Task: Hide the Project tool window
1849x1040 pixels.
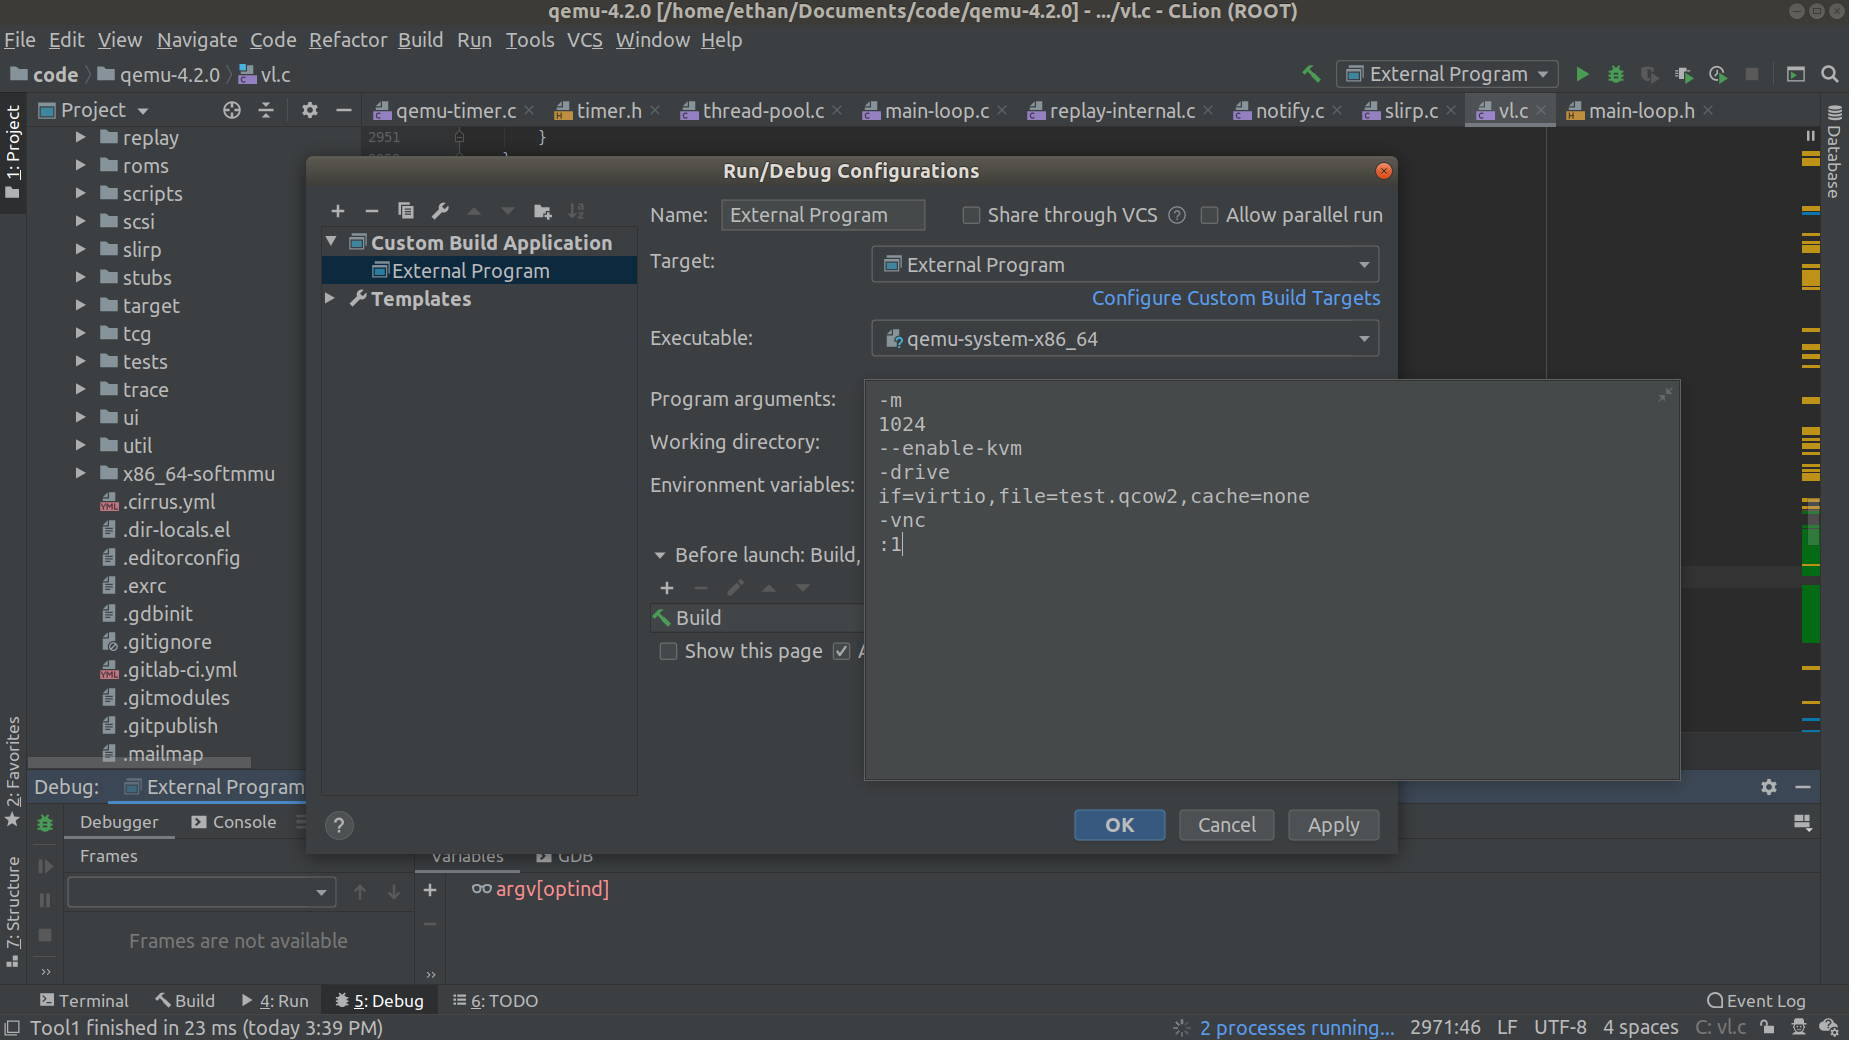Action: tap(344, 110)
